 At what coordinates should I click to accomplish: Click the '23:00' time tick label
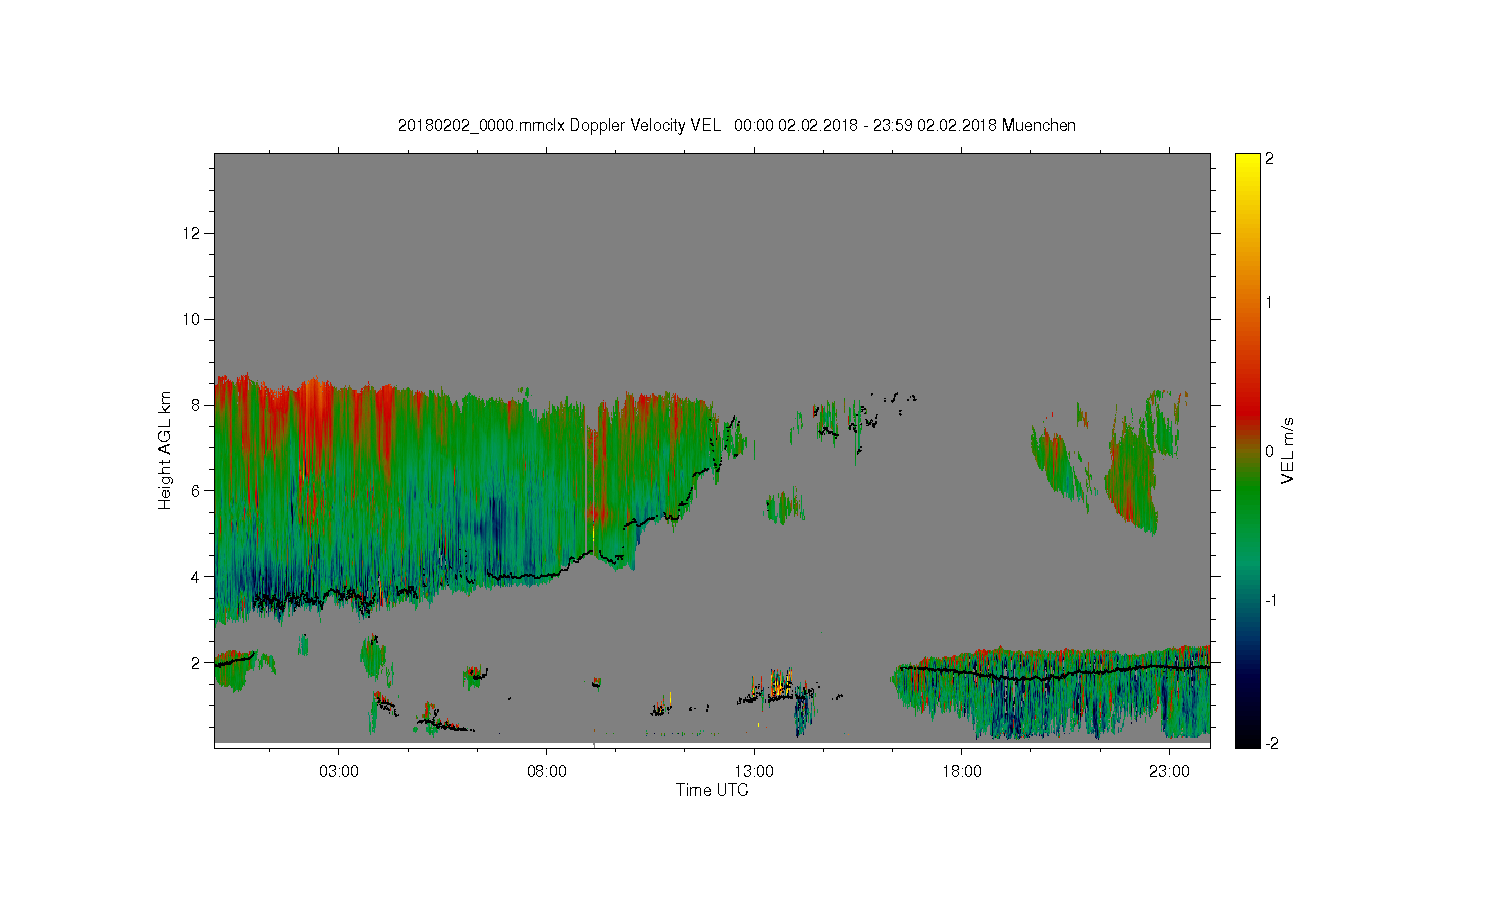[1170, 772]
